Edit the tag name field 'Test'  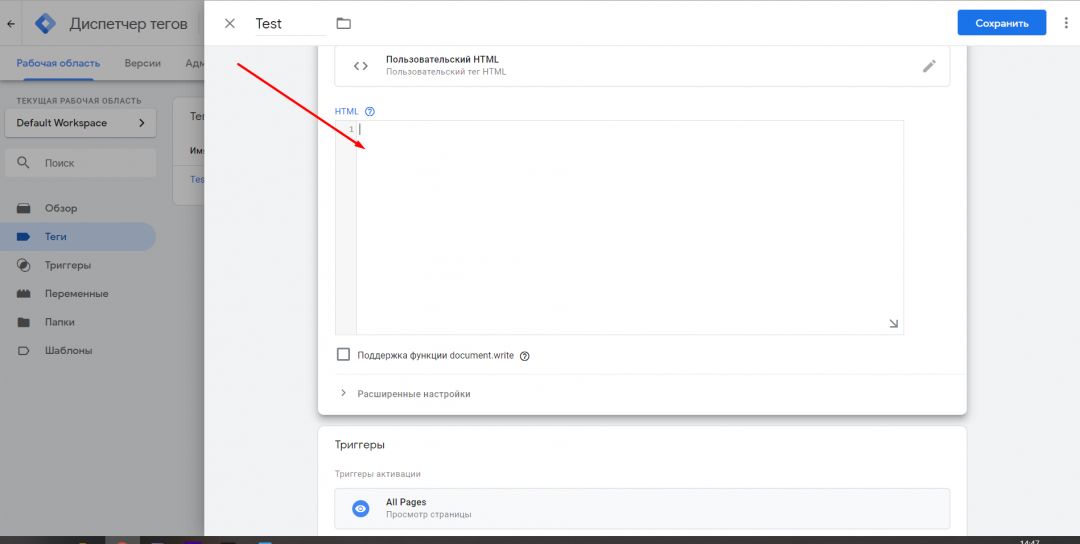tap(291, 23)
